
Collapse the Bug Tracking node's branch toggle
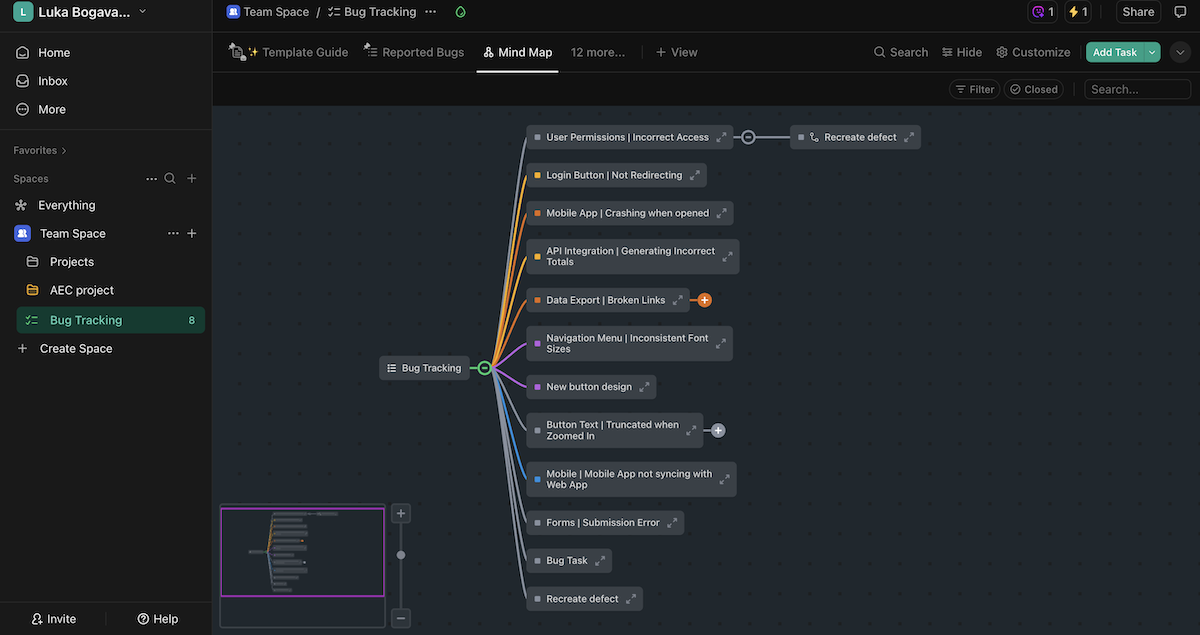(x=483, y=367)
